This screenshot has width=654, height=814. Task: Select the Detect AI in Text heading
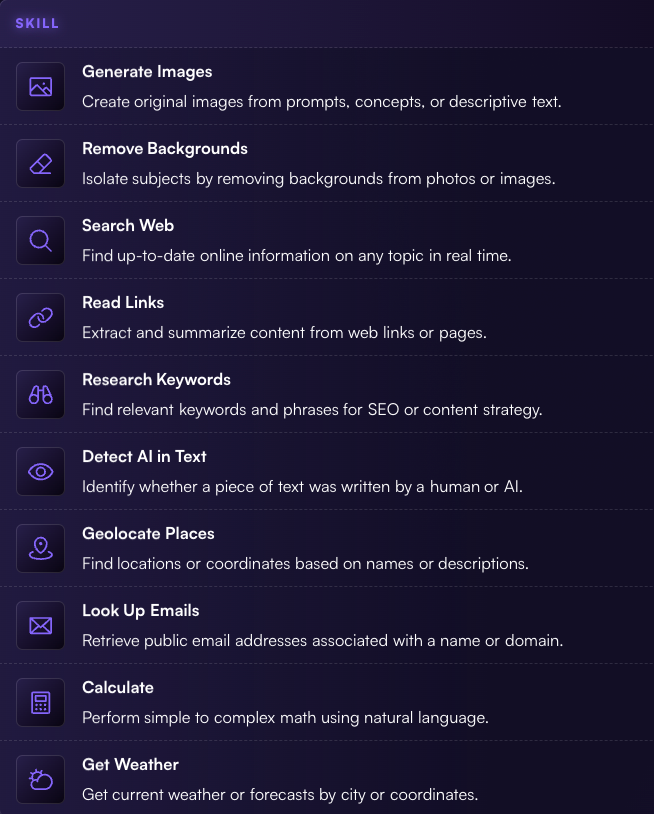(144, 456)
